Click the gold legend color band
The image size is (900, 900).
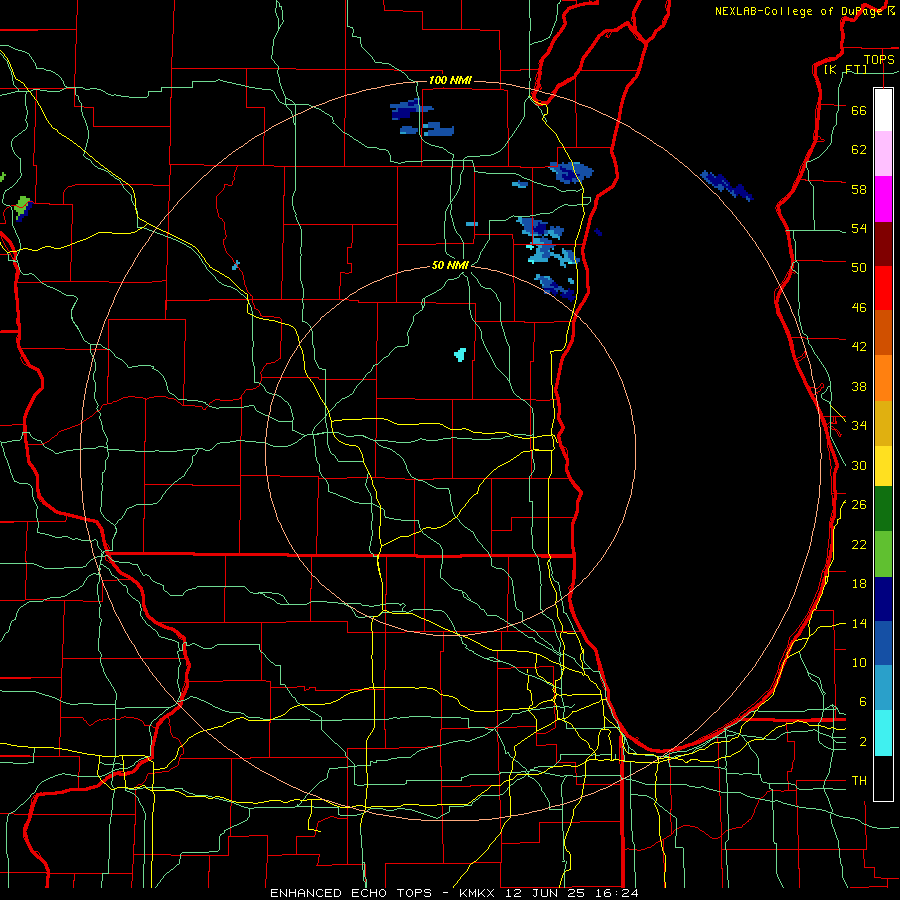click(x=883, y=423)
